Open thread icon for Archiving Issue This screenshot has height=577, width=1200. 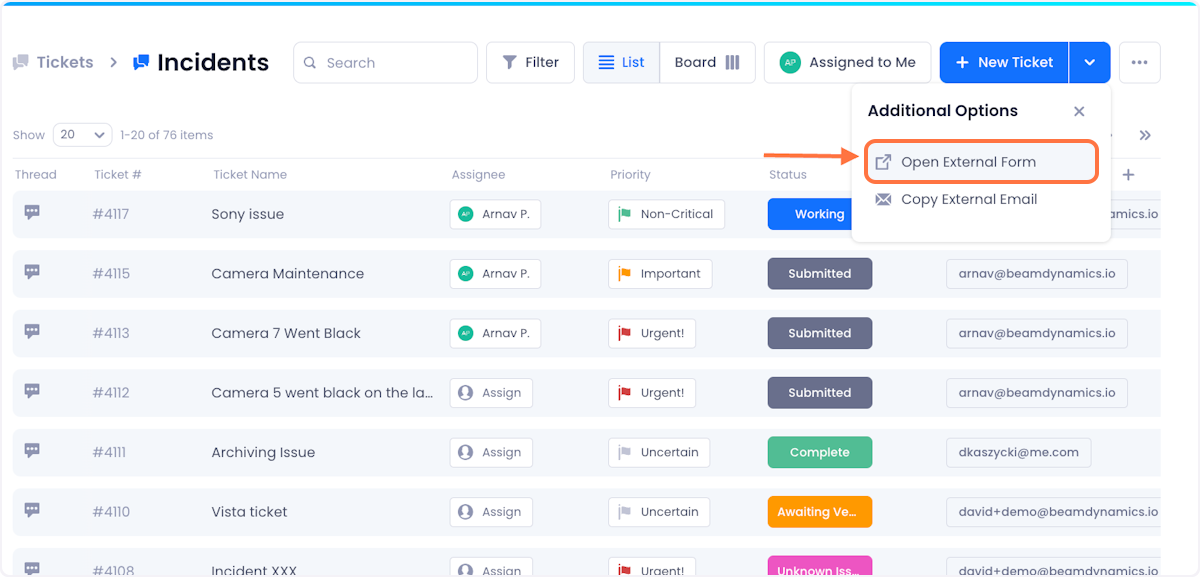(x=32, y=451)
